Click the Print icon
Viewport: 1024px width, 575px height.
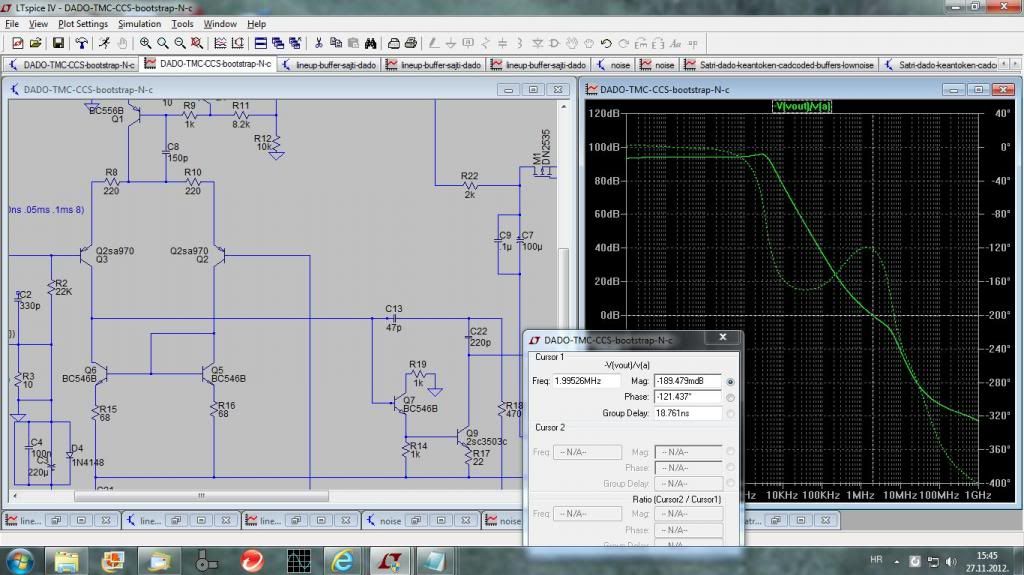tap(411, 43)
